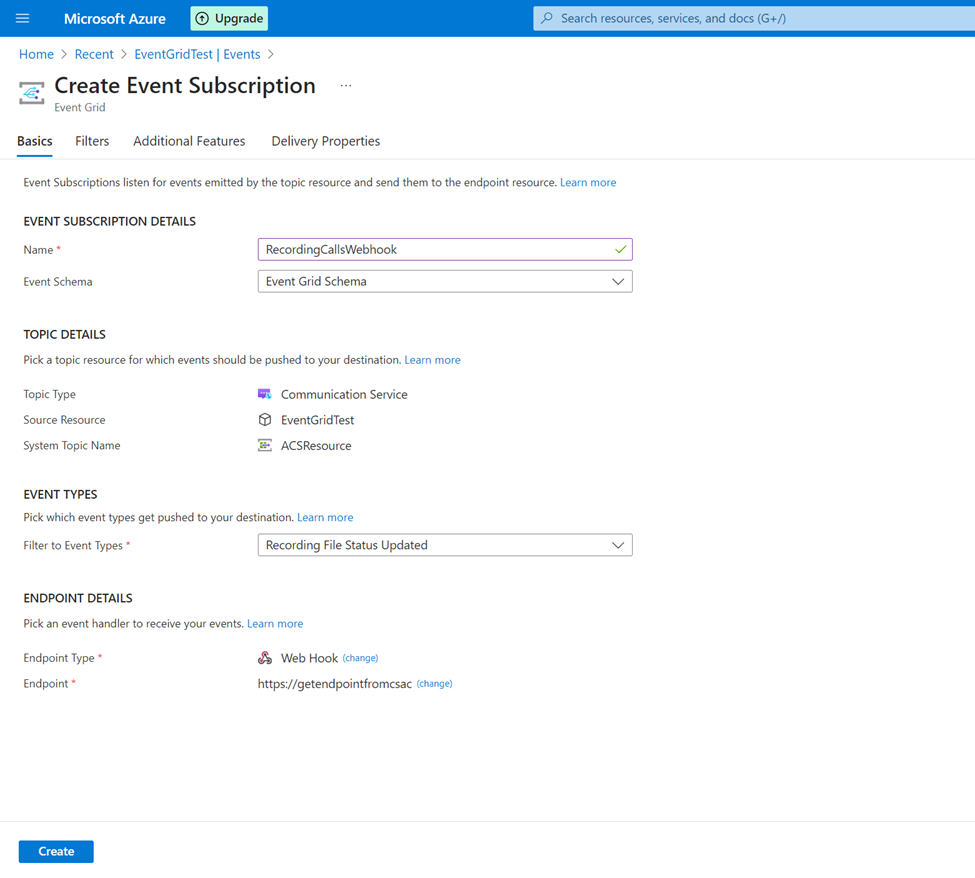Click the Event Grid subscription page icon
The width and height of the screenshot is (975, 878).
[x=31, y=93]
